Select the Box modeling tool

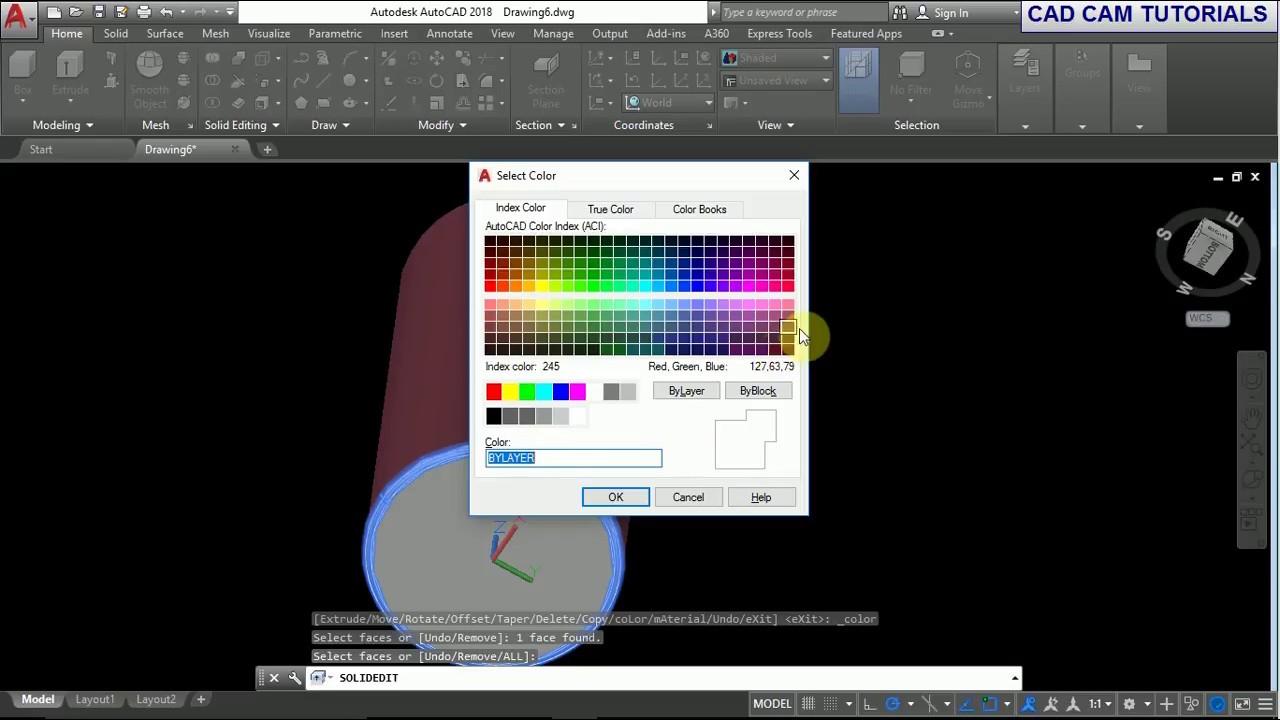[x=22, y=76]
